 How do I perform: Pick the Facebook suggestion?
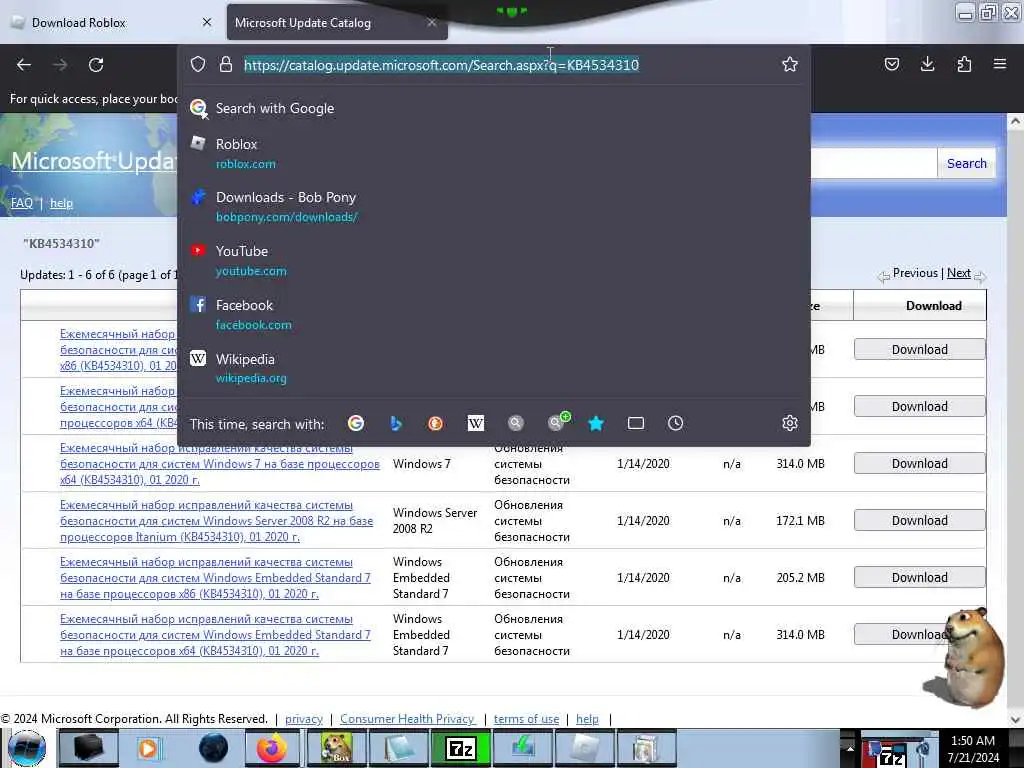tap(494, 314)
